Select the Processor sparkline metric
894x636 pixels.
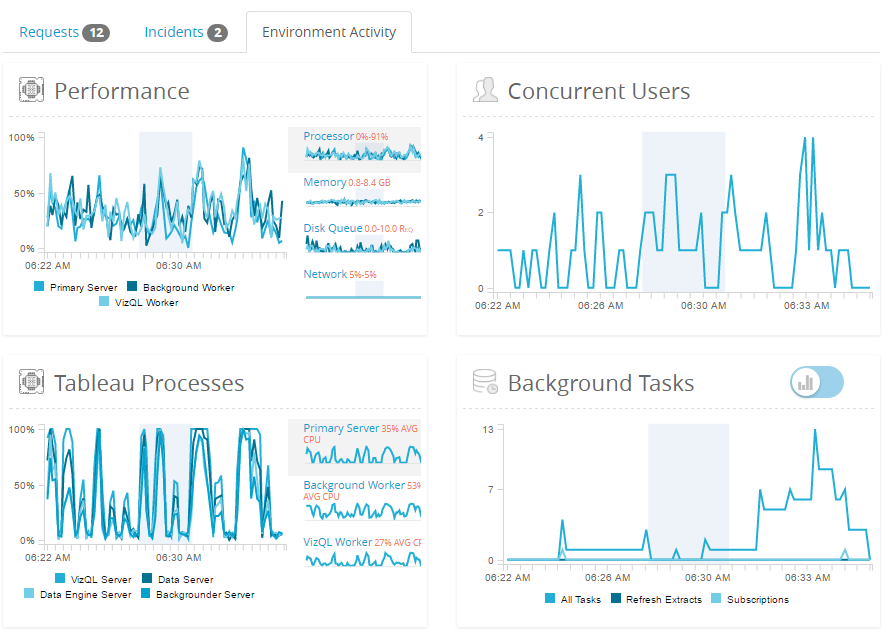pyautogui.click(x=354, y=149)
